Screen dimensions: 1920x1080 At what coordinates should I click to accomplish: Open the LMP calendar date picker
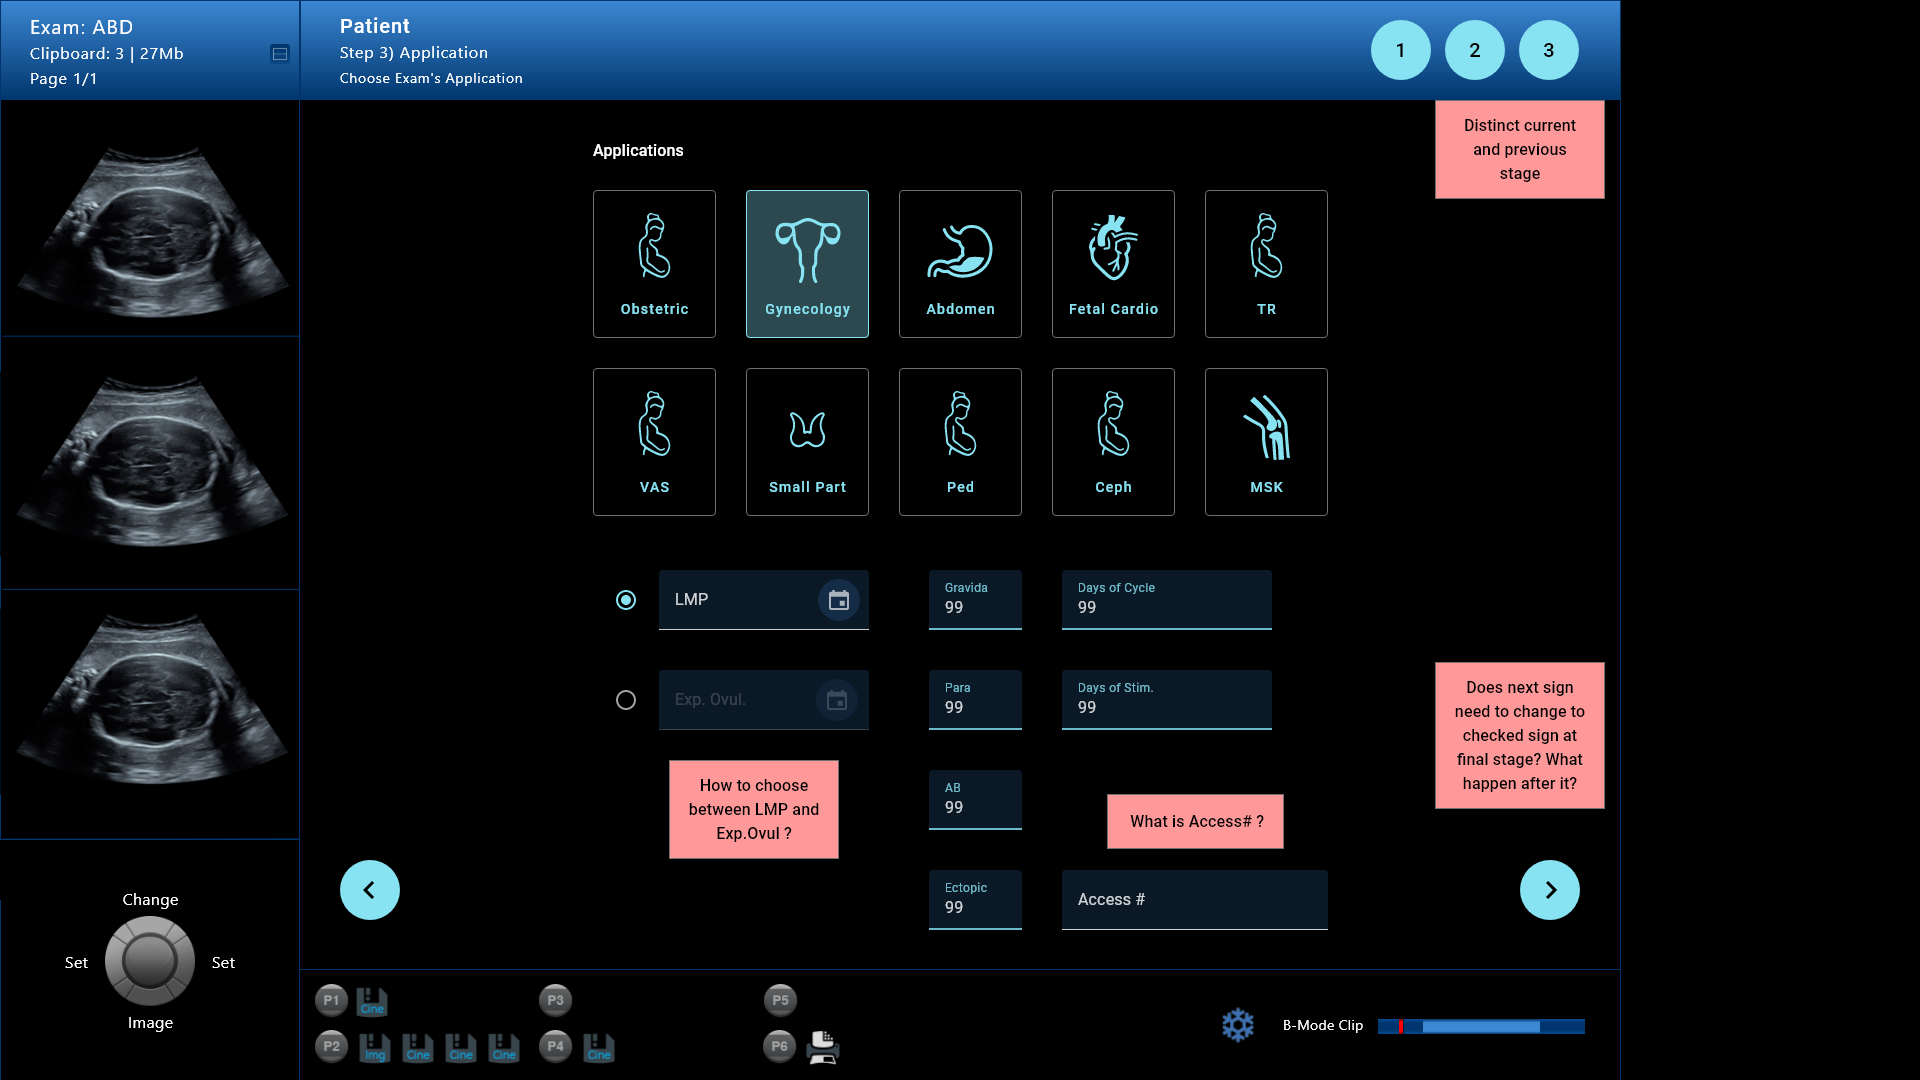[x=838, y=600]
